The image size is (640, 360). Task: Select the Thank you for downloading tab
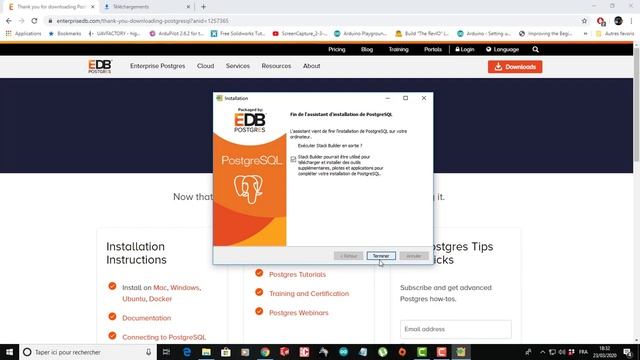click(51, 7)
